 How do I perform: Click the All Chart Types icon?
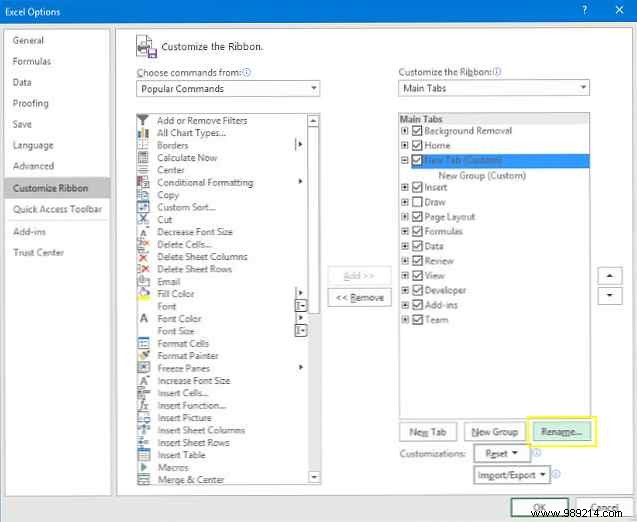click(143, 133)
